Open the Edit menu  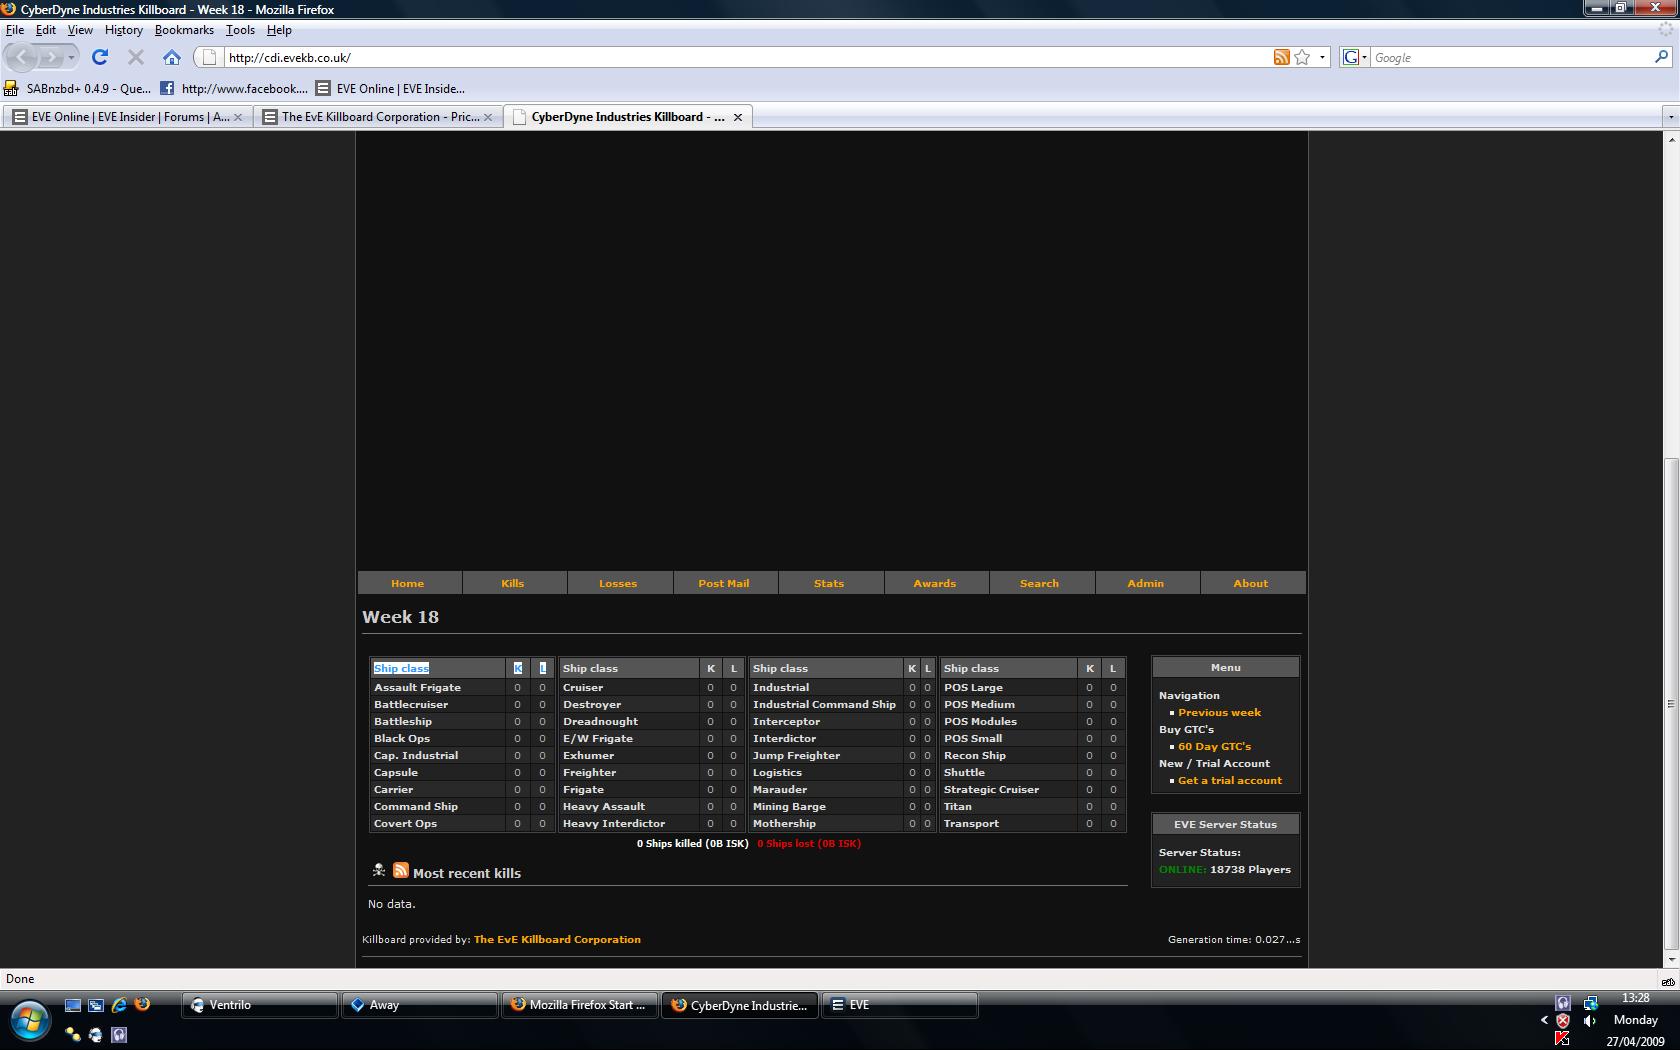coord(46,30)
